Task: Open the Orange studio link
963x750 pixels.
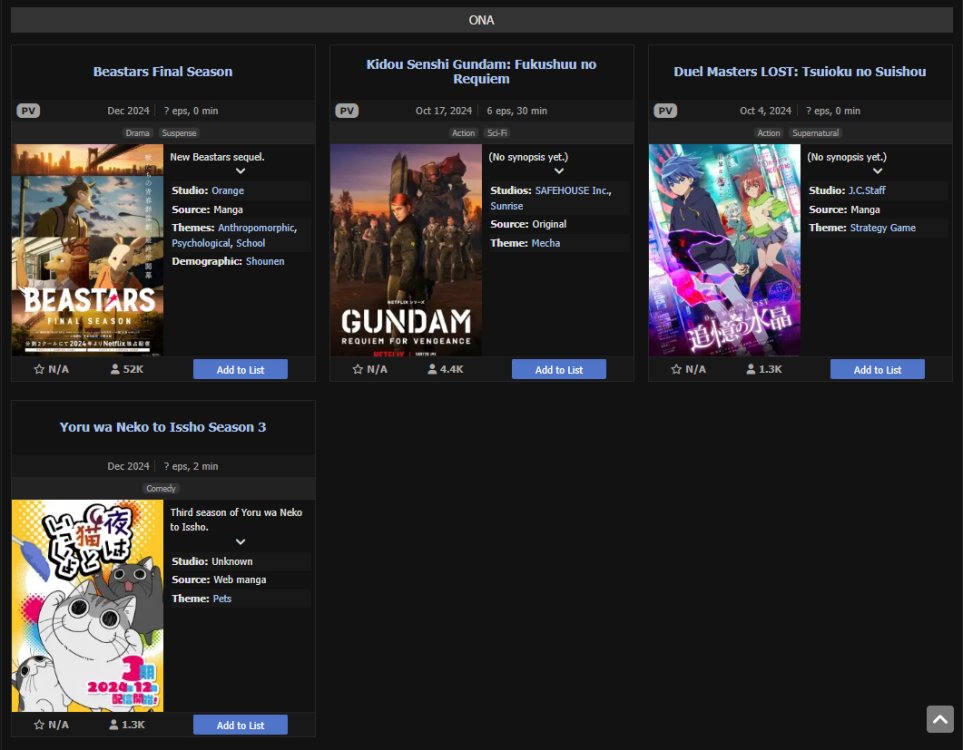Action: [227, 191]
